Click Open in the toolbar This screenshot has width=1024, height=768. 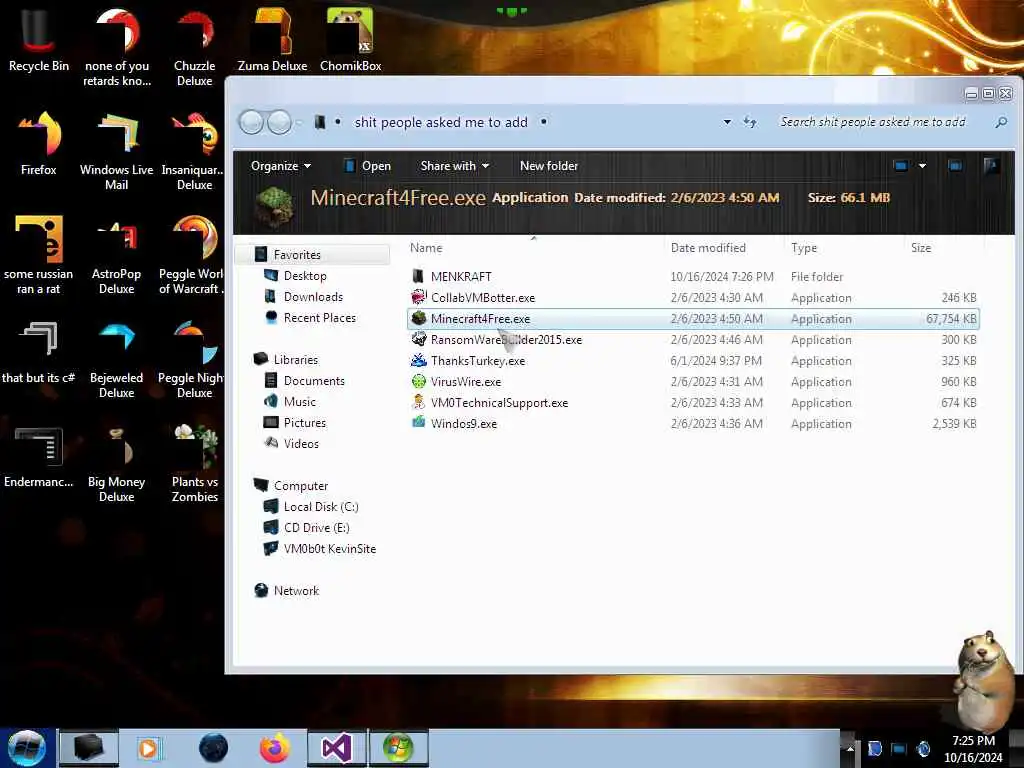coord(367,166)
